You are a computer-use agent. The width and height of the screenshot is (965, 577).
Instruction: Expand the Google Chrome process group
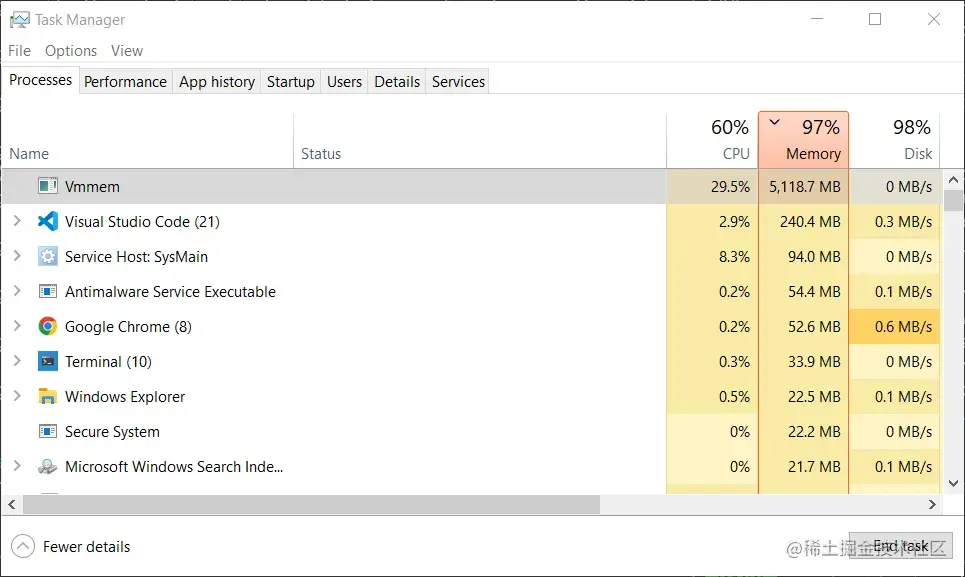click(x=17, y=326)
